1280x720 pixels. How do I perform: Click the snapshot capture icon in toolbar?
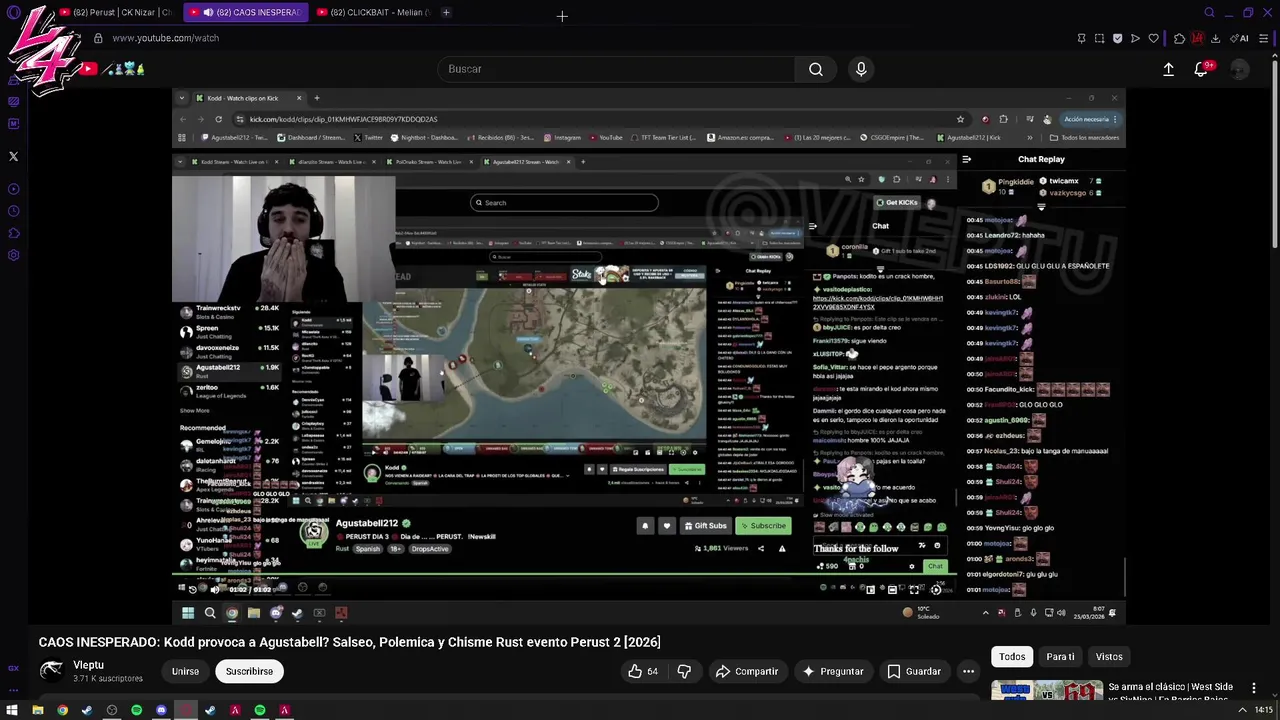click(1099, 38)
